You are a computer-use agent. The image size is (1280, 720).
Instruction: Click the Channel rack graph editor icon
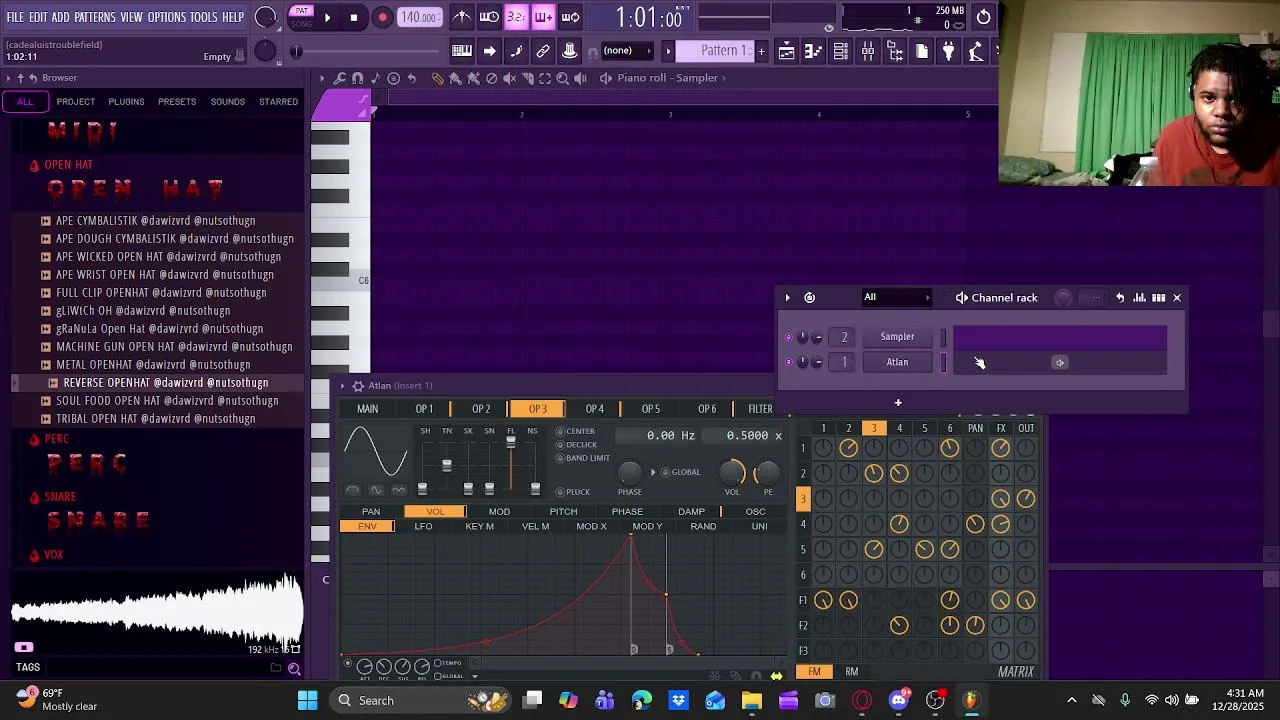click(x=1139, y=297)
